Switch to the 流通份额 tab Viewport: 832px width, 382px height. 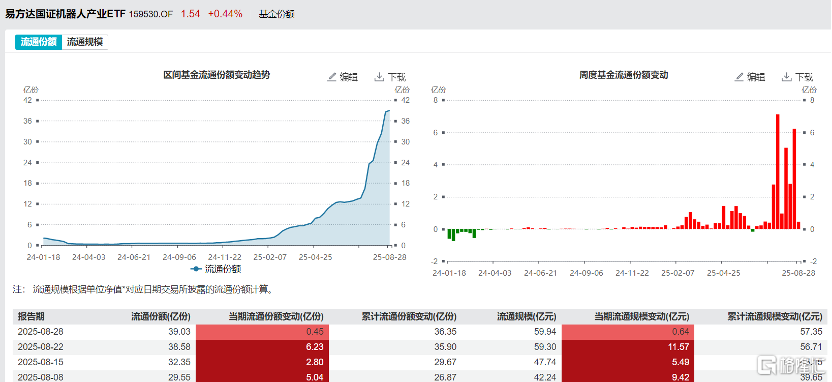tap(39, 42)
